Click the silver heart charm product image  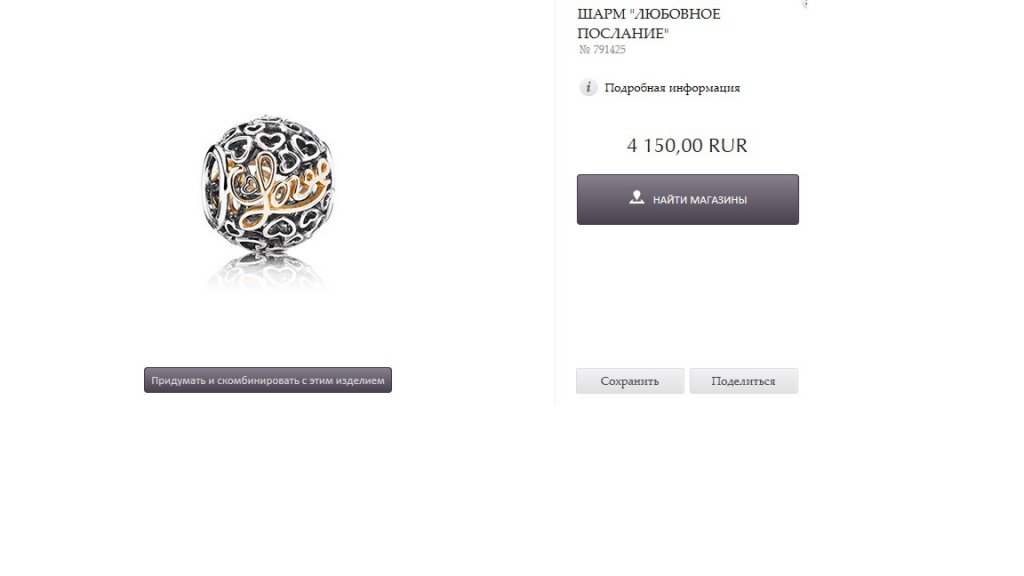point(268,184)
